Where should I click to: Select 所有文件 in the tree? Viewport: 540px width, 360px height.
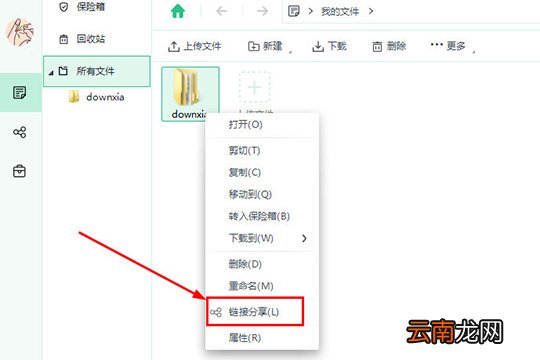(97, 71)
